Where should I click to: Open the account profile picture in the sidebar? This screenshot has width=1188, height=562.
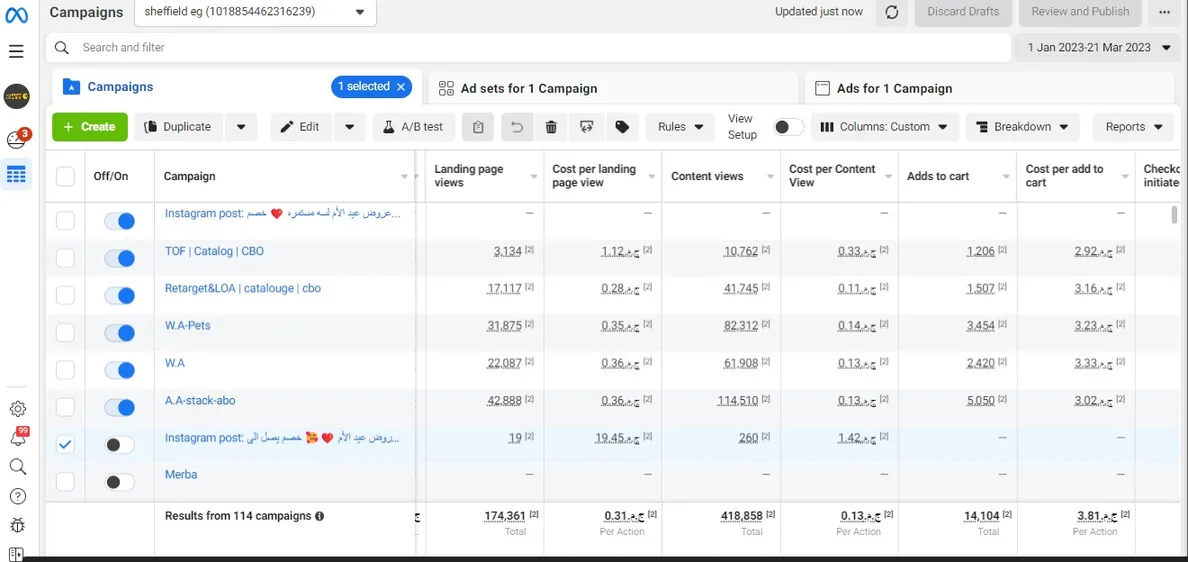point(17,96)
